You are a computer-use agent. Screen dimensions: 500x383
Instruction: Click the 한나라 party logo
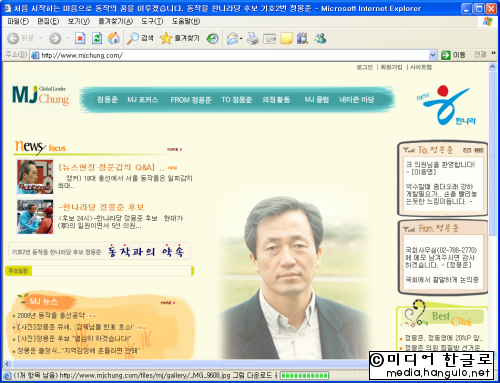pos(447,105)
